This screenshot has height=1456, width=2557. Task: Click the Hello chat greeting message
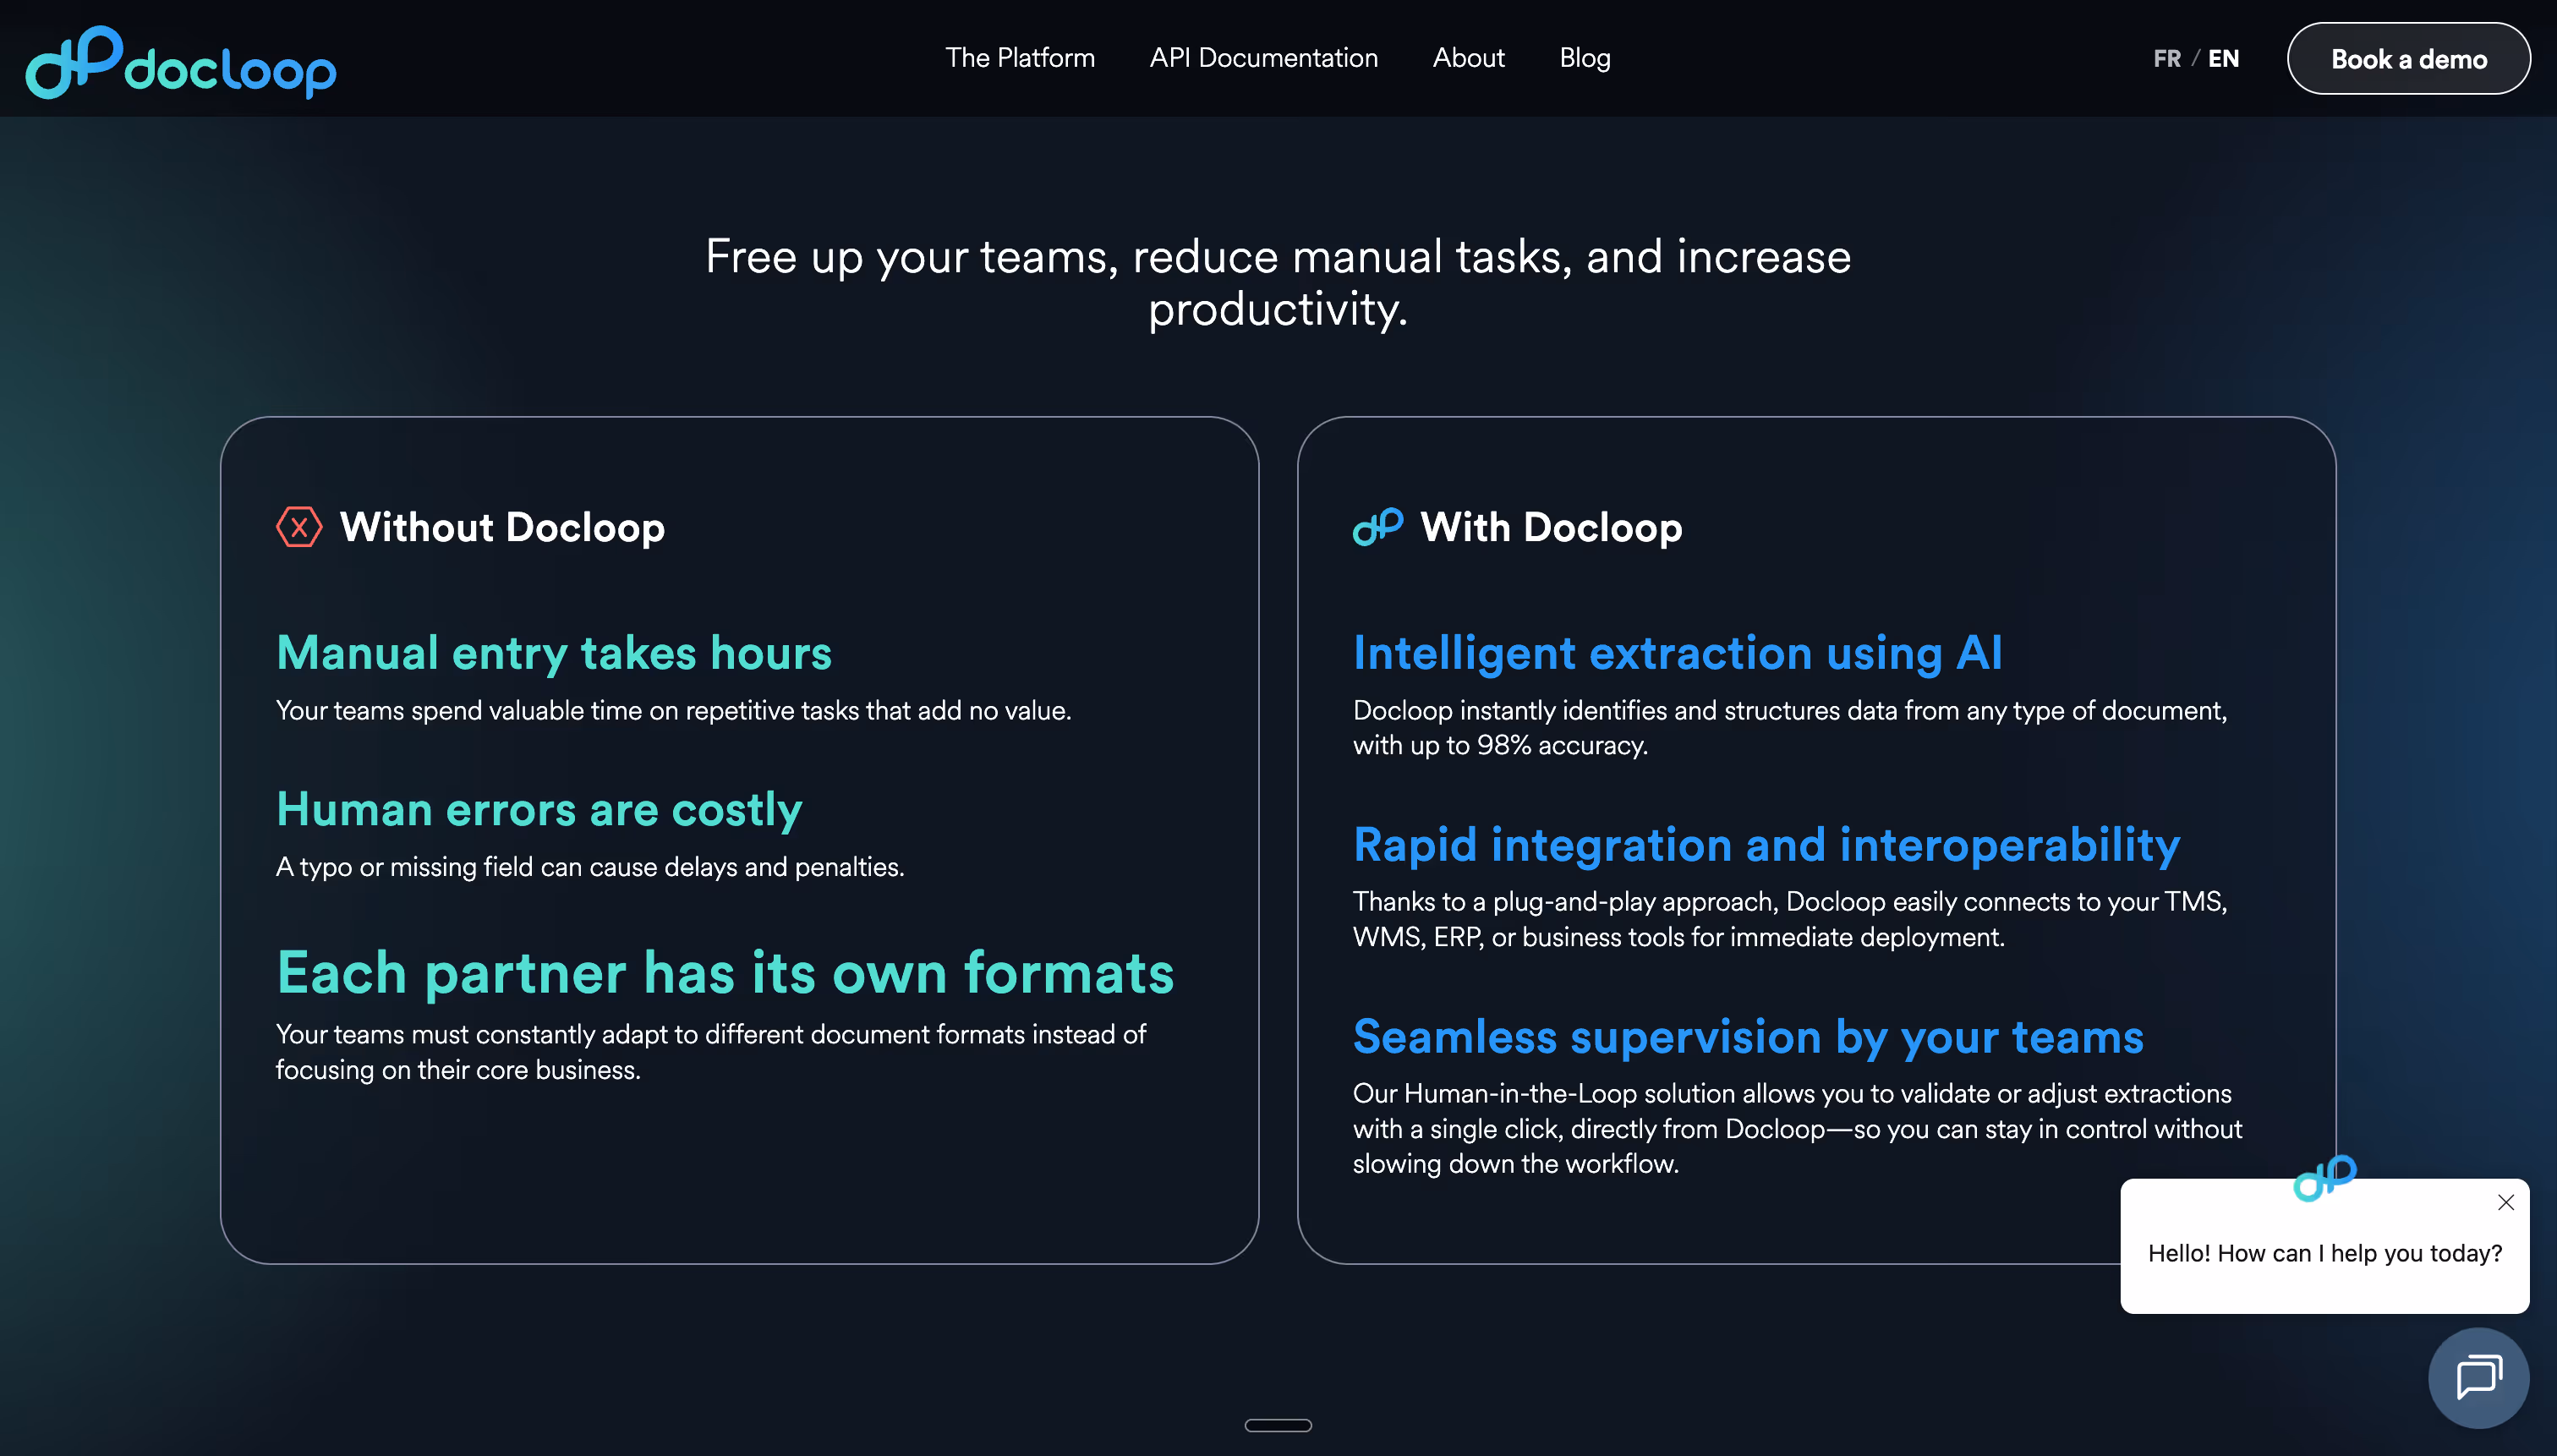tap(2324, 1253)
